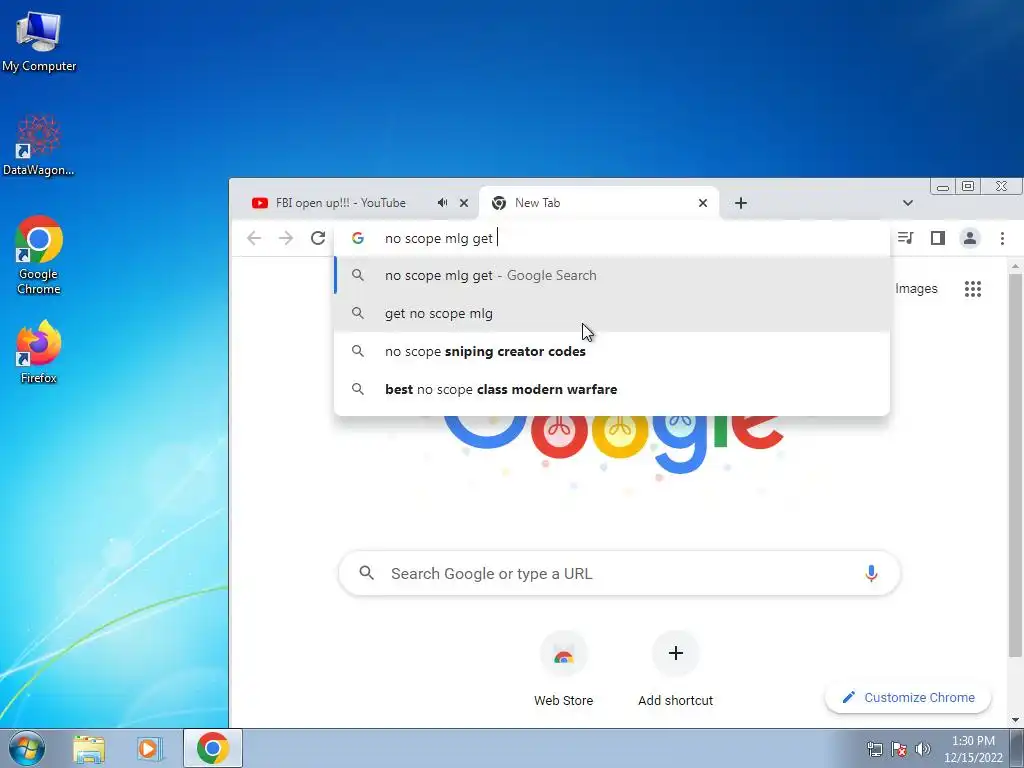Go forward with the forward arrow

[x=286, y=238]
